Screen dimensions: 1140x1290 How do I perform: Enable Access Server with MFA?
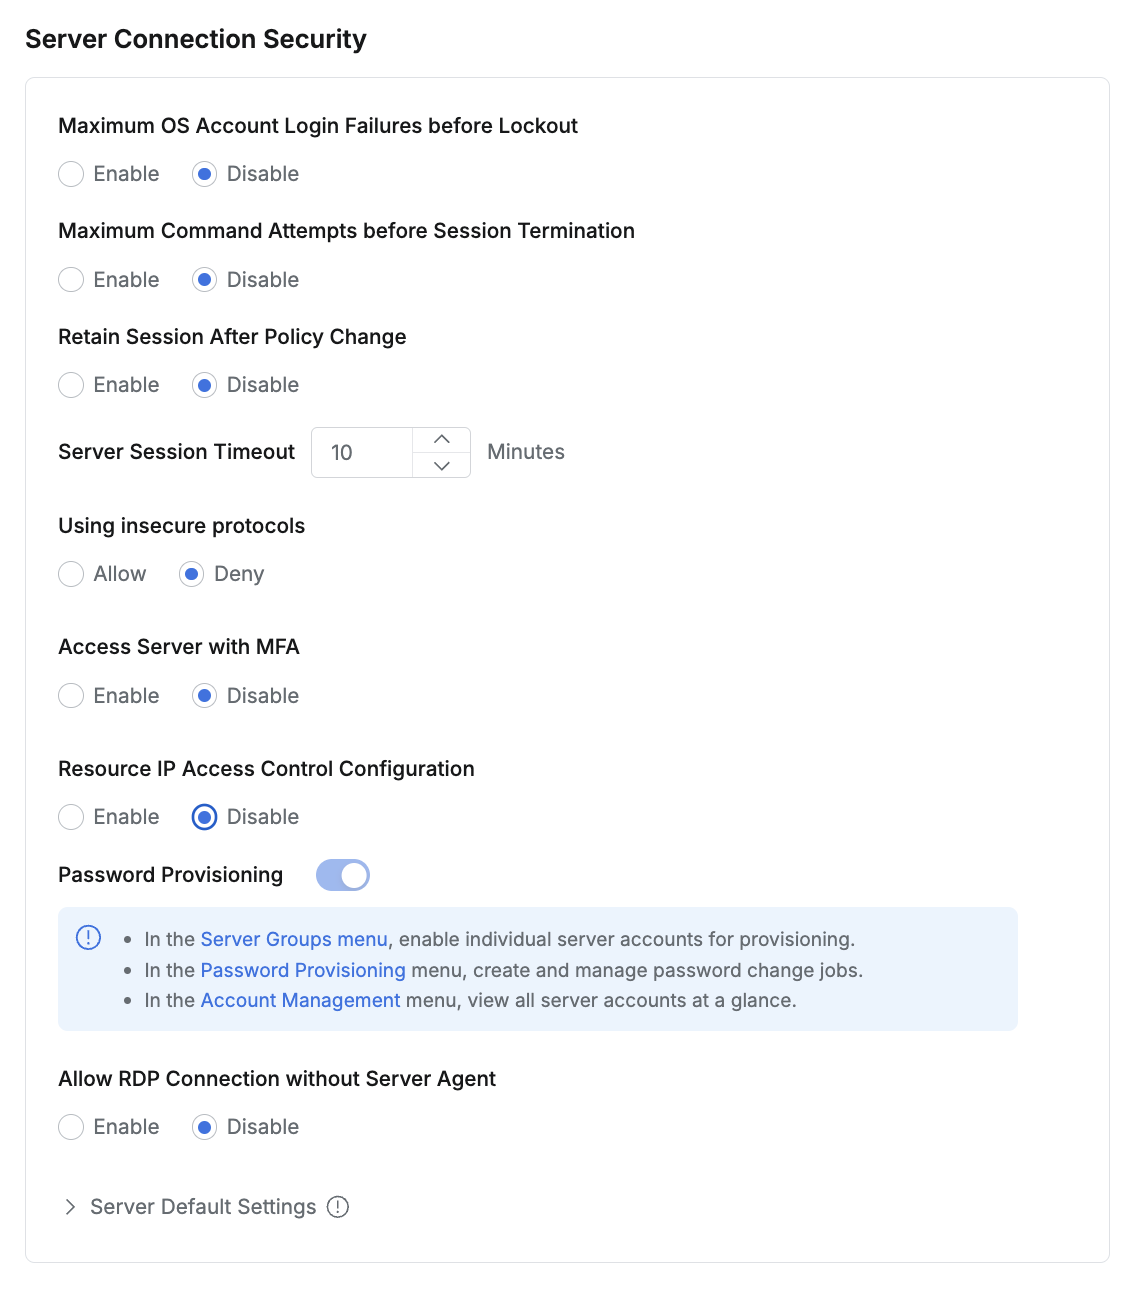pos(71,696)
